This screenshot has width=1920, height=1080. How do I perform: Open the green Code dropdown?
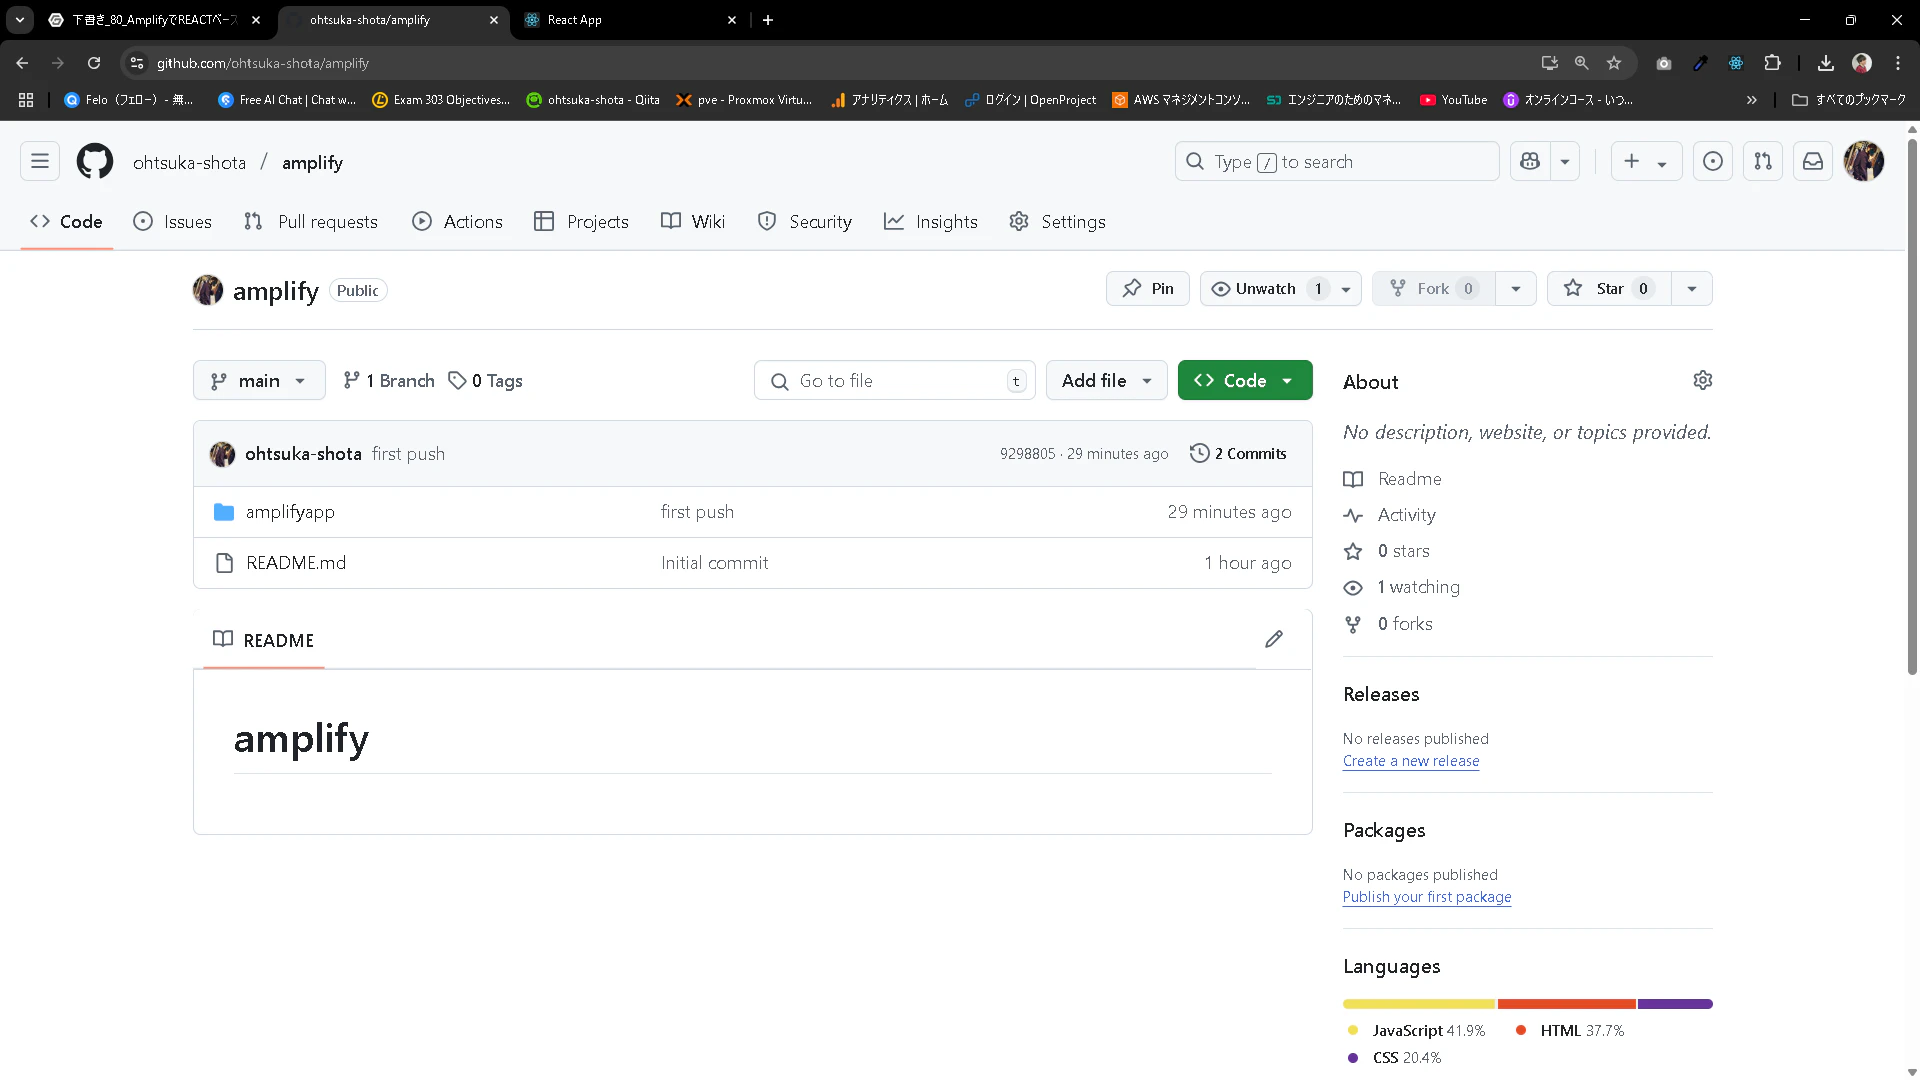[1245, 381]
